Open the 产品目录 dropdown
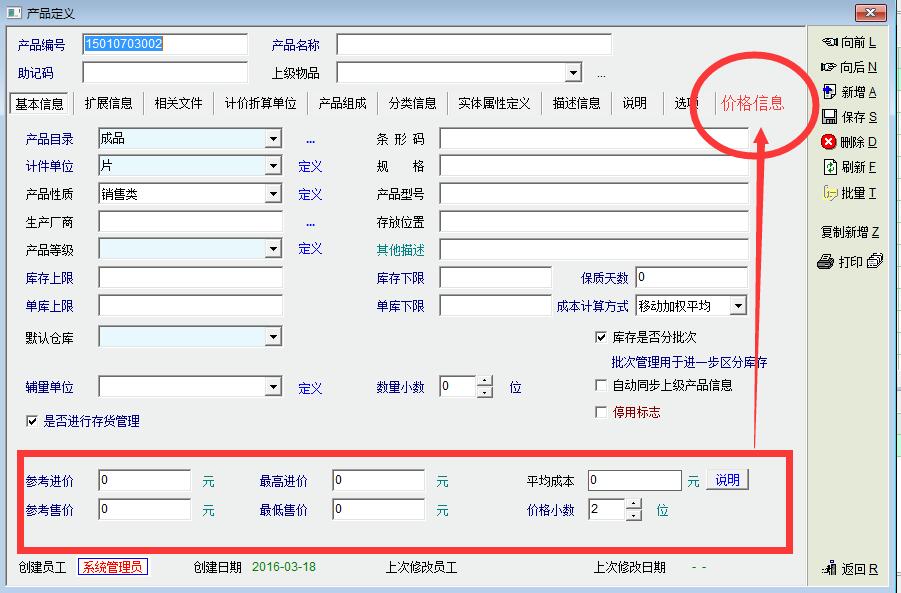This screenshot has width=901, height=593. 273,140
